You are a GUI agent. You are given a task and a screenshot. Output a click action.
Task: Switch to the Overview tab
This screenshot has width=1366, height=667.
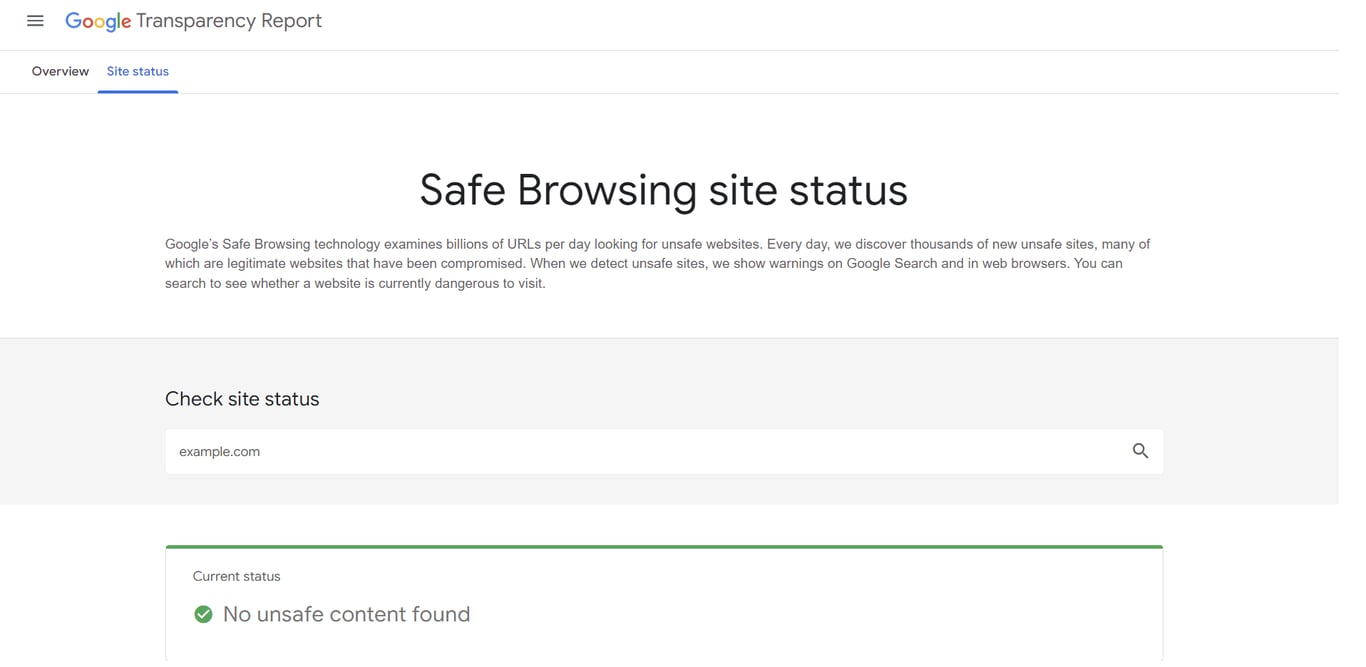pos(59,71)
